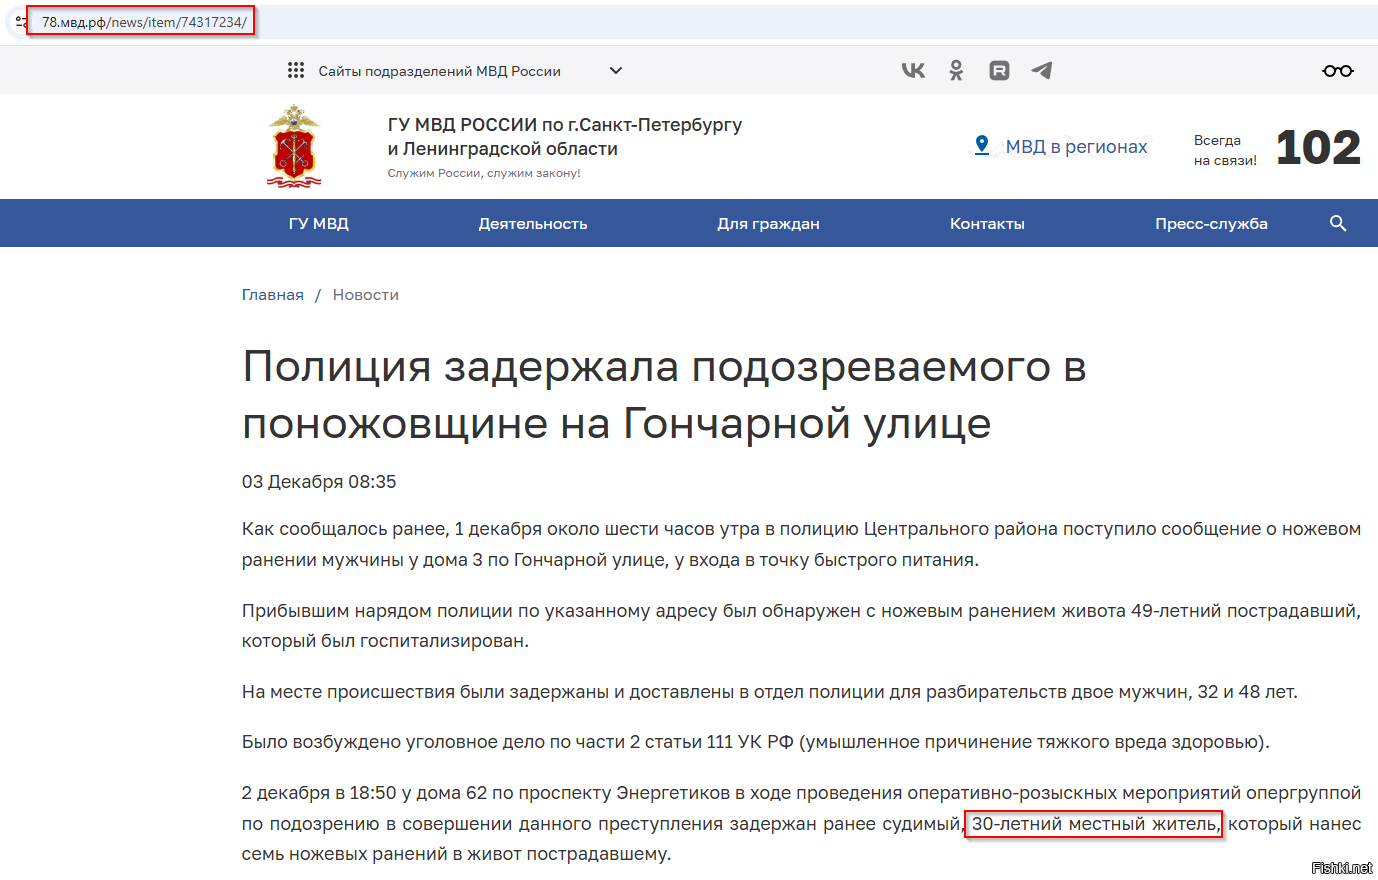Image resolution: width=1378 pixels, height=880 pixels.
Task: Follow the МВД в регионах link
Action: pos(1076,147)
